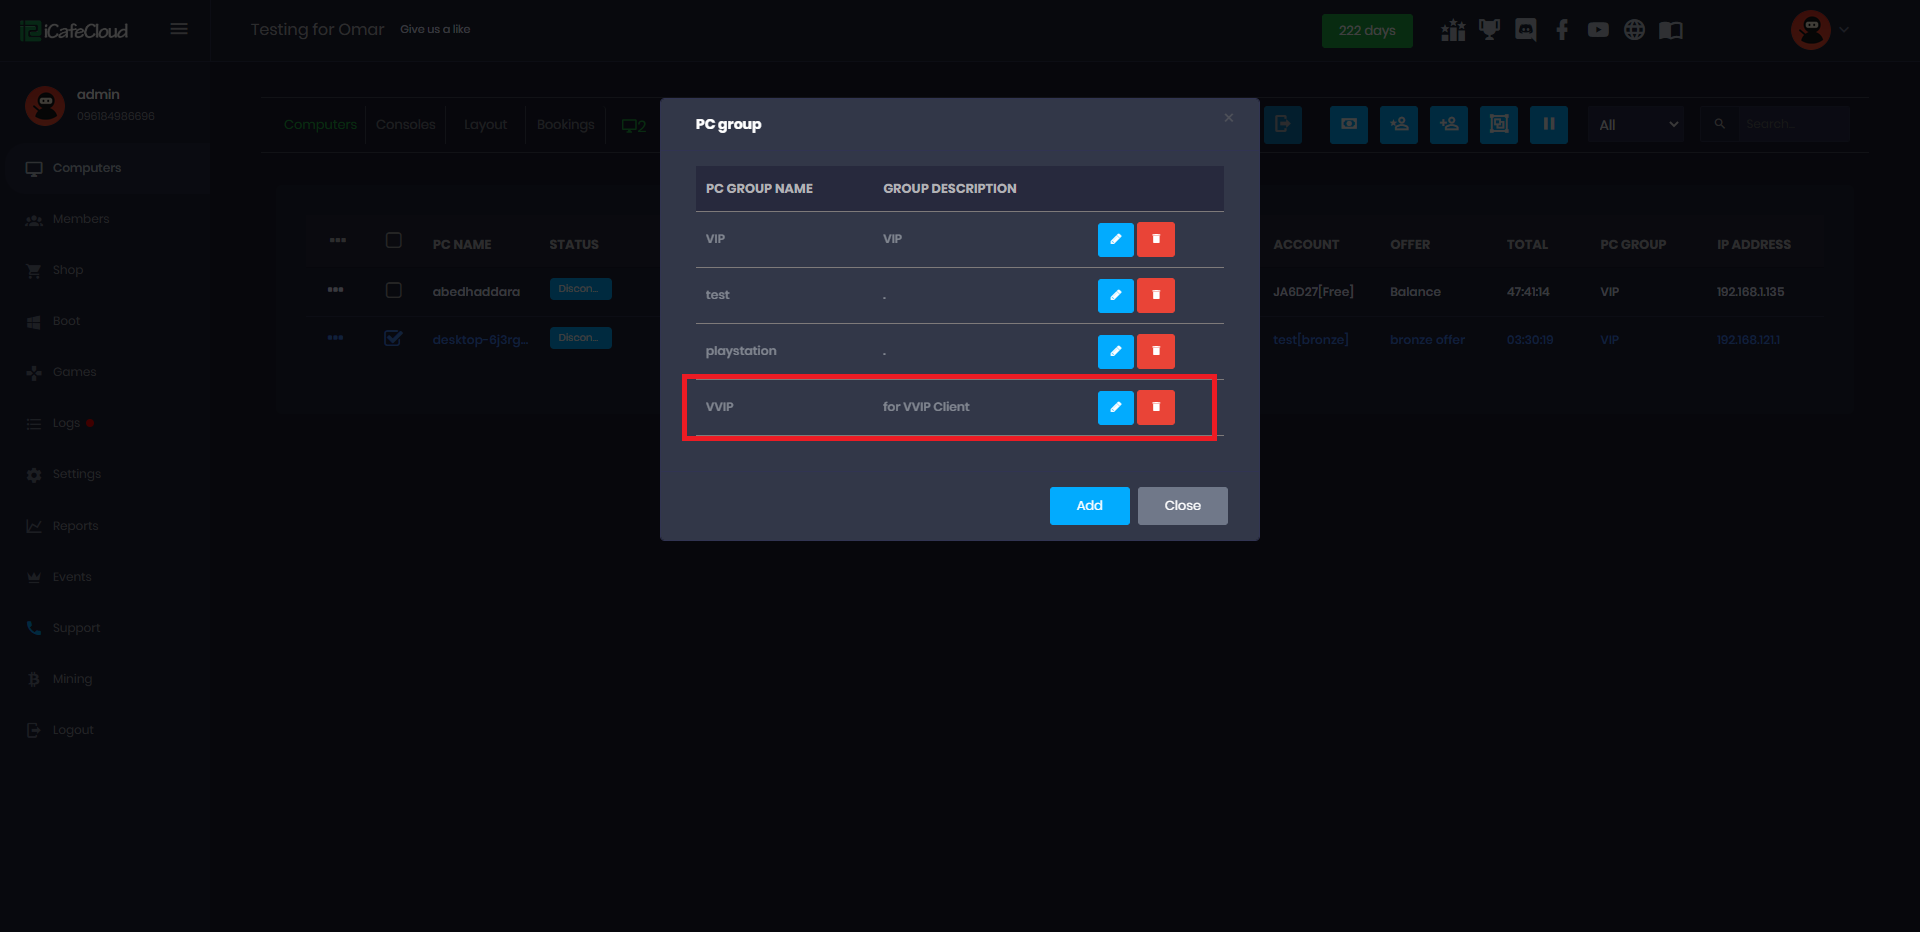Edit the playstation group
This screenshot has height=932, width=1920.
pos(1115,351)
